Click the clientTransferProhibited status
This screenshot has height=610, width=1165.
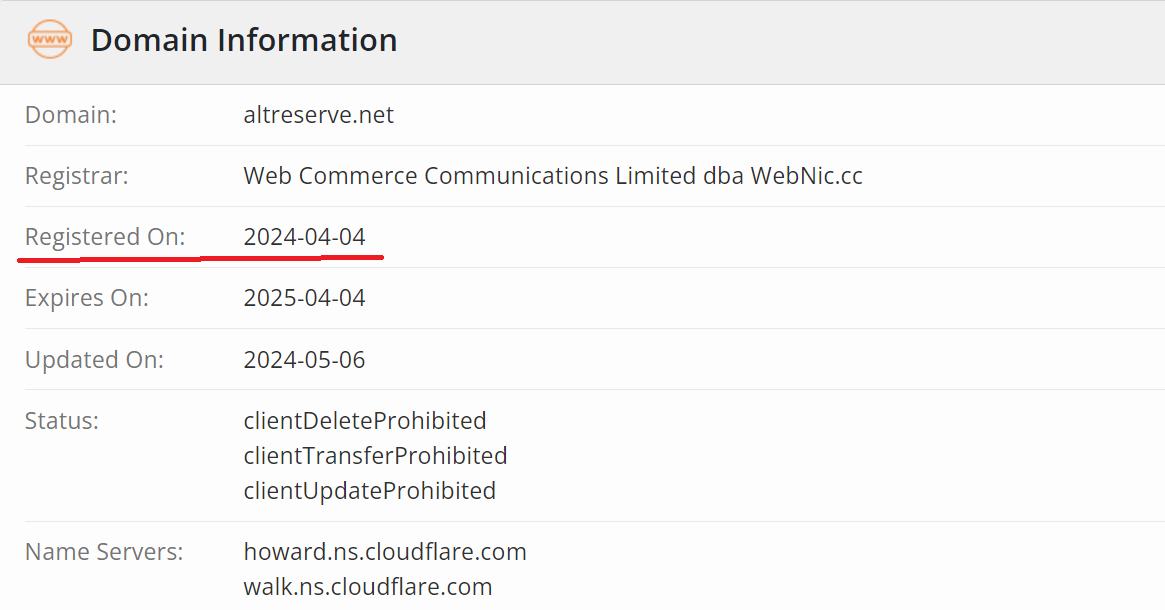[x=375, y=456]
